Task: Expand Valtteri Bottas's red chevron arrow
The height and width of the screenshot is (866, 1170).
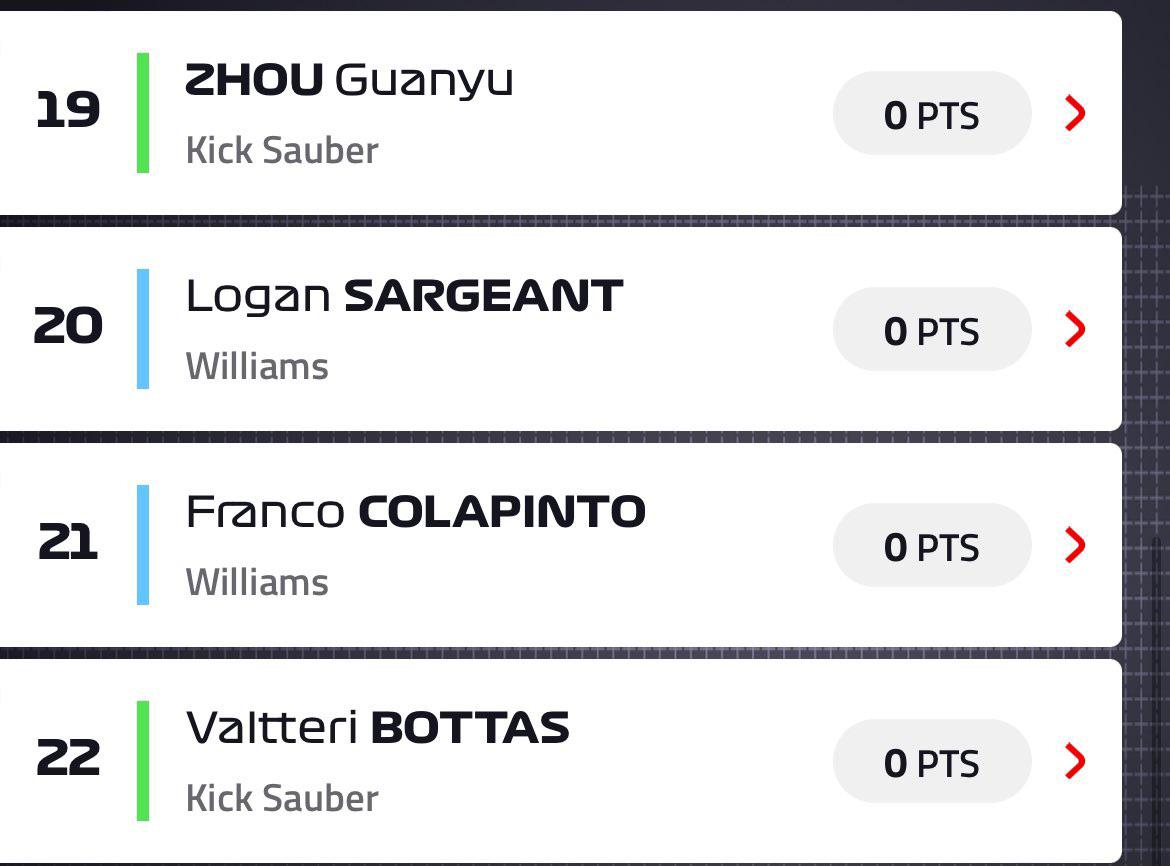Action: [x=1075, y=761]
